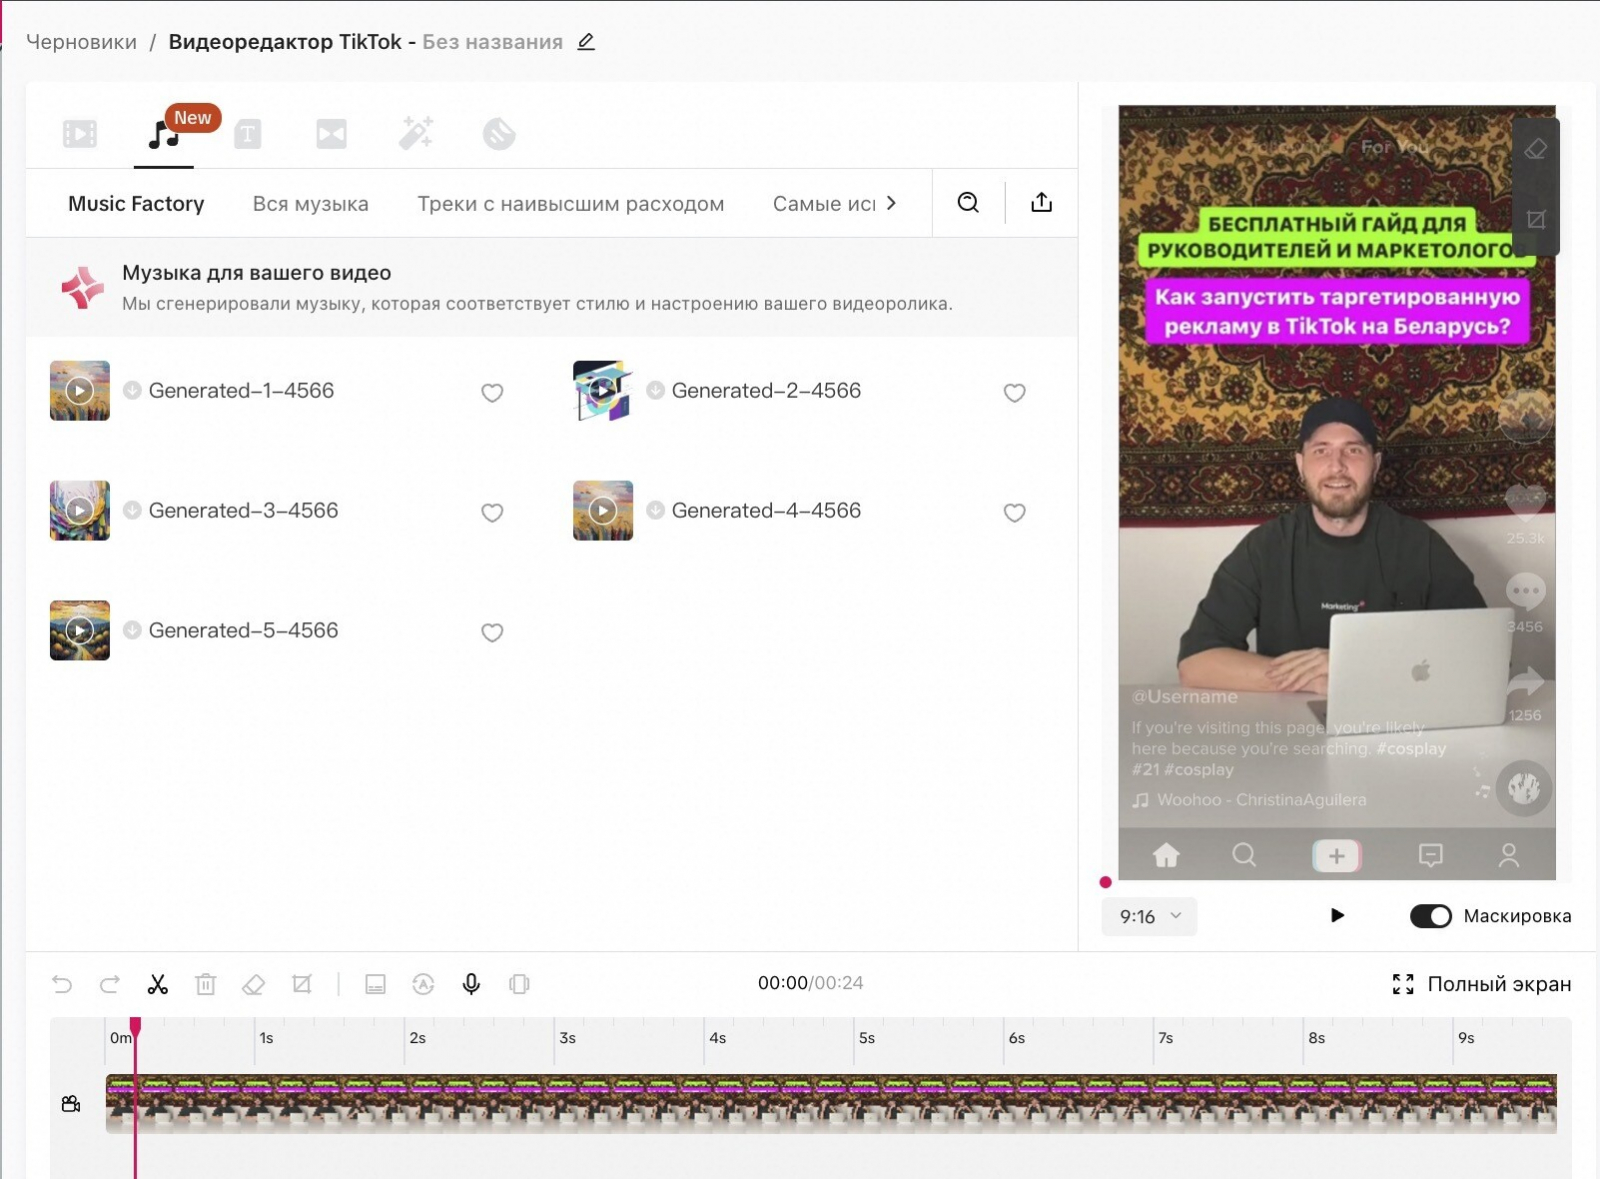Play Generated–5–4566 thumbnail preview
This screenshot has width=1600, height=1179.
[x=80, y=630]
